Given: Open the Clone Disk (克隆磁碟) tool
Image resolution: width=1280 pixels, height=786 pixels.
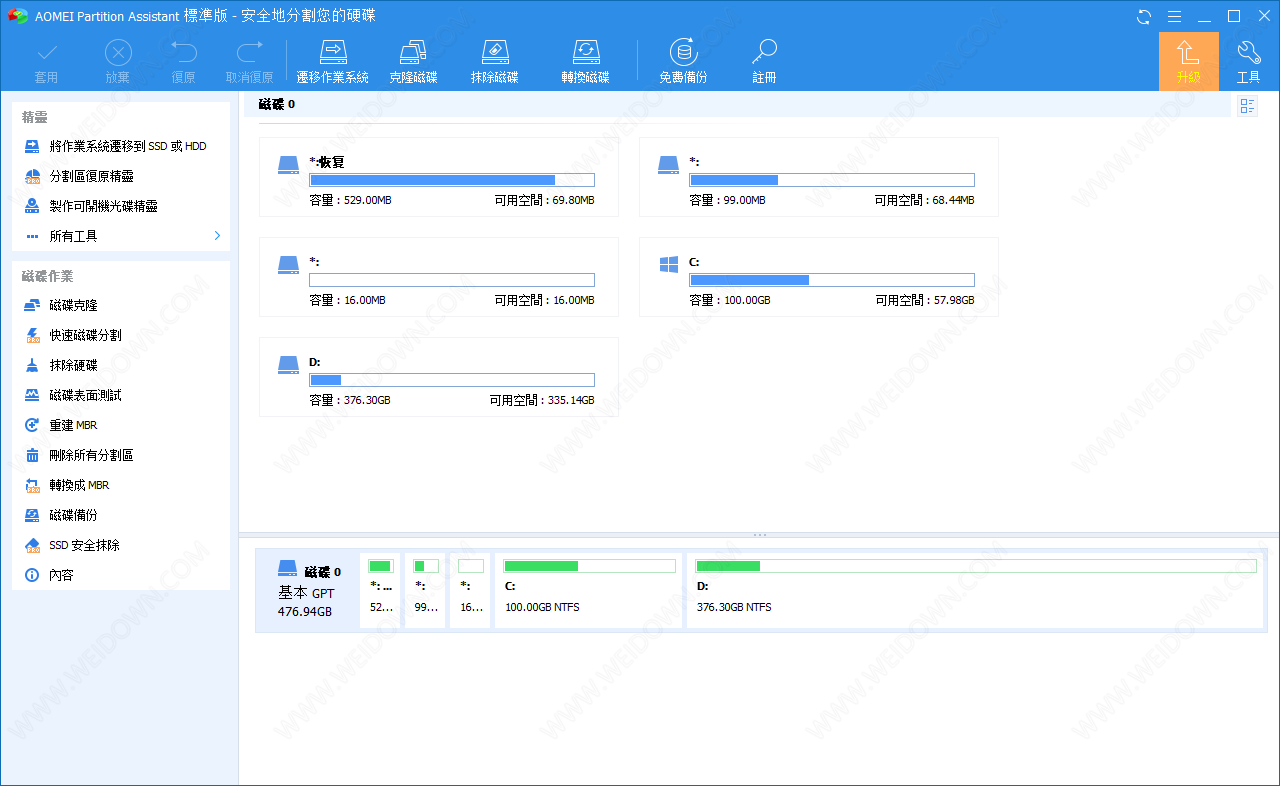Looking at the screenshot, I should click(x=413, y=61).
